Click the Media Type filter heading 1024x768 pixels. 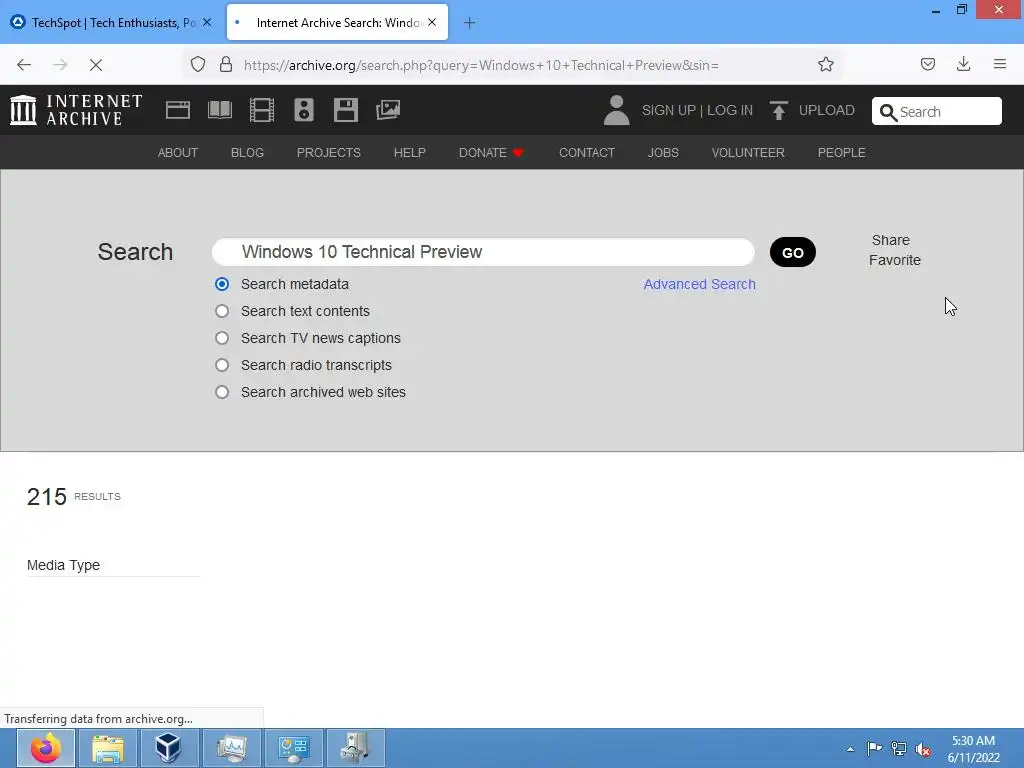[63, 566]
